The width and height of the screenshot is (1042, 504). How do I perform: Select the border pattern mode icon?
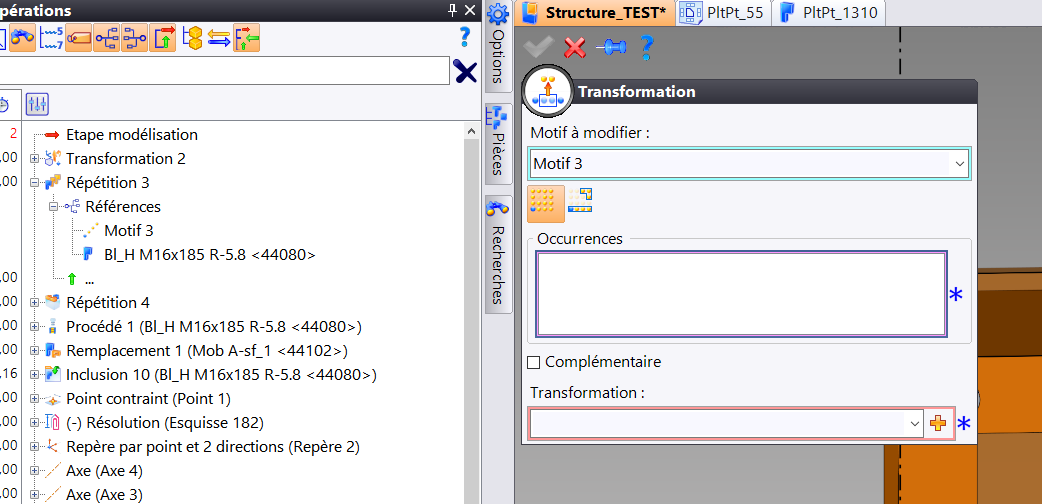click(580, 201)
